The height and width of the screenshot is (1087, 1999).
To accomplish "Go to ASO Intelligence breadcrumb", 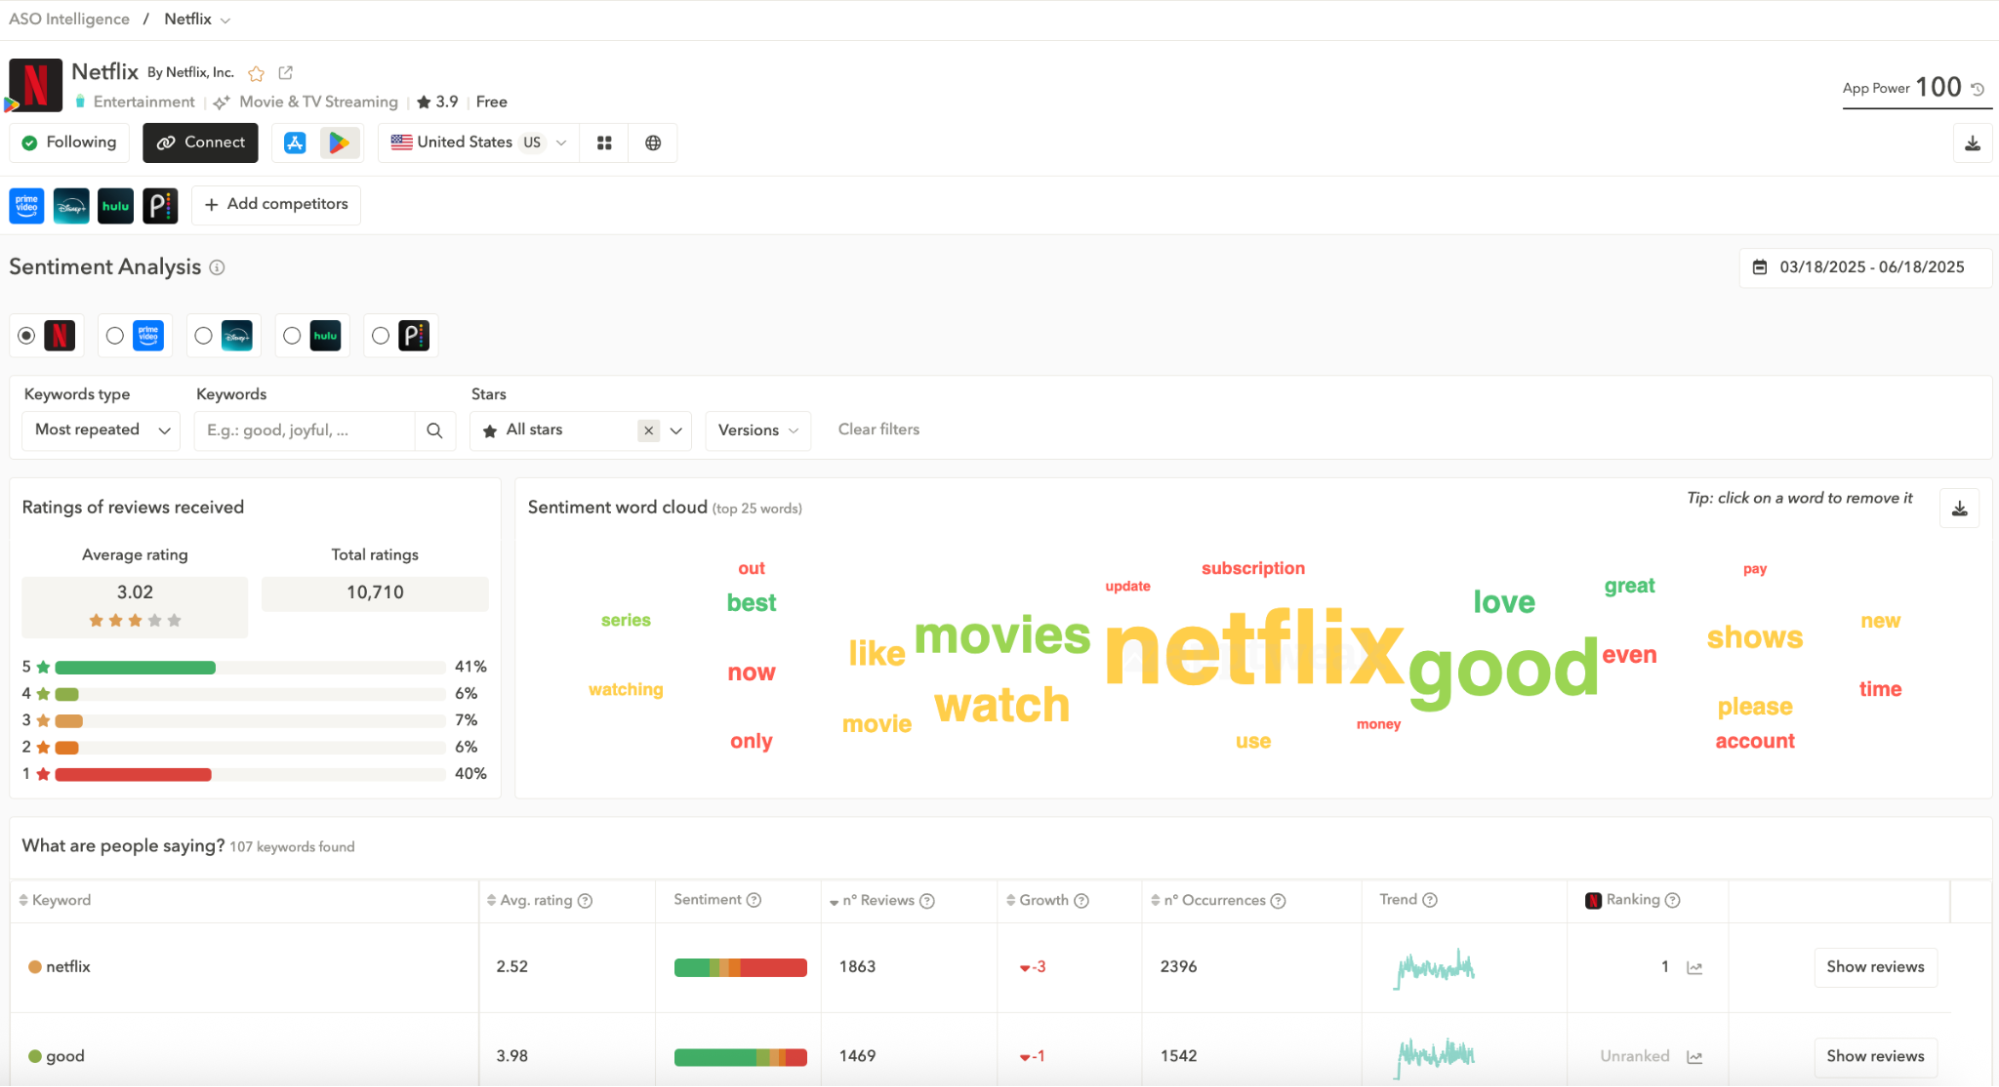I will [69, 19].
